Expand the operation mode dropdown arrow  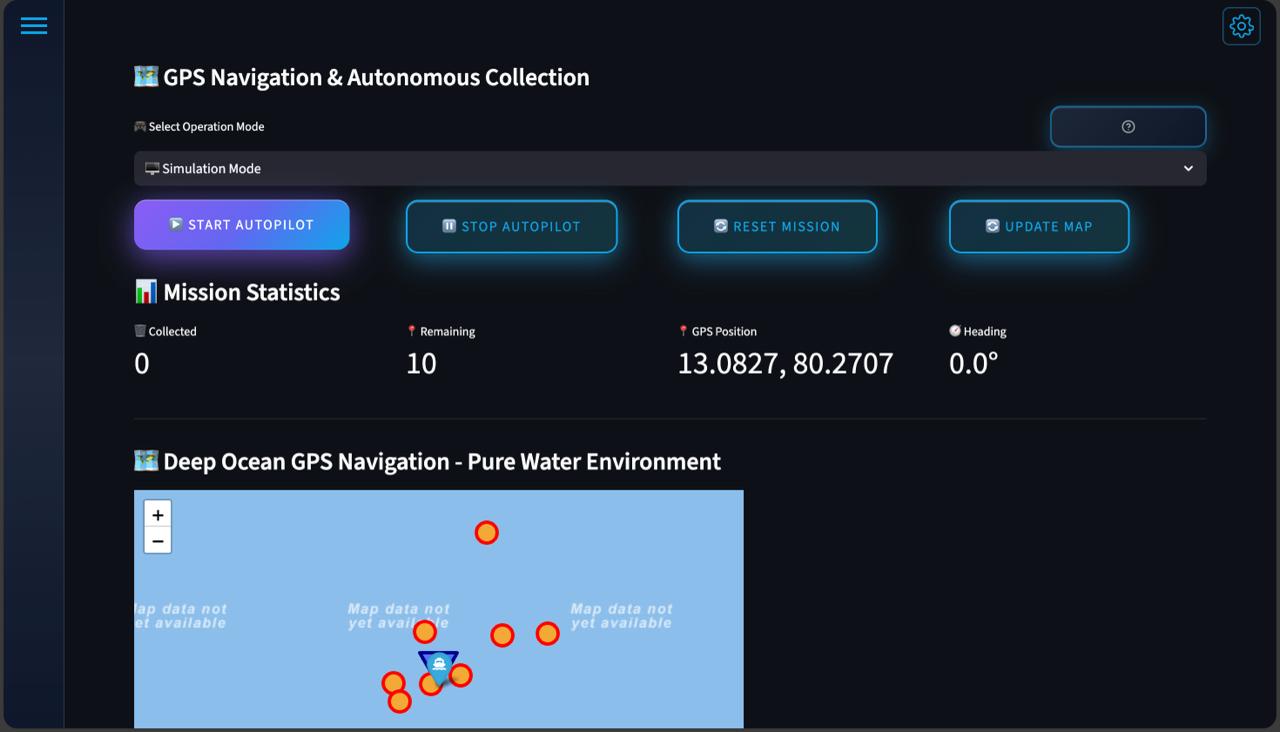tap(1188, 169)
